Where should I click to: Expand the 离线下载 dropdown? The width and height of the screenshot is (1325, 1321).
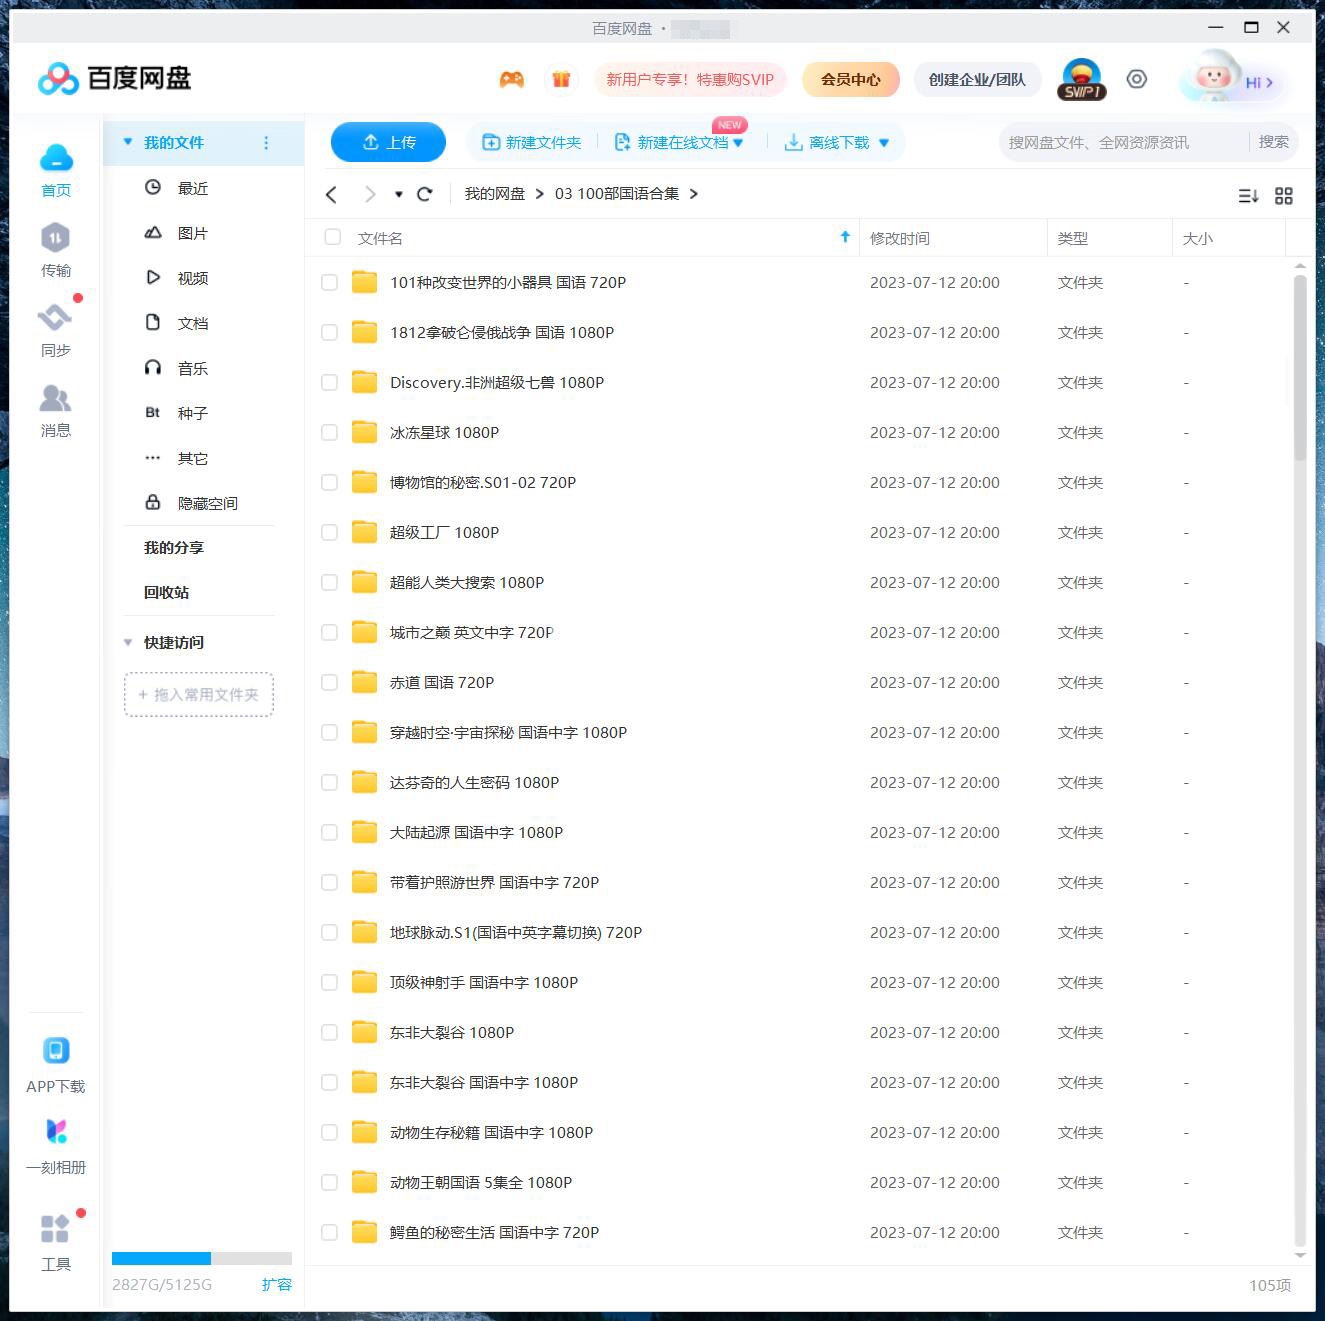(883, 142)
